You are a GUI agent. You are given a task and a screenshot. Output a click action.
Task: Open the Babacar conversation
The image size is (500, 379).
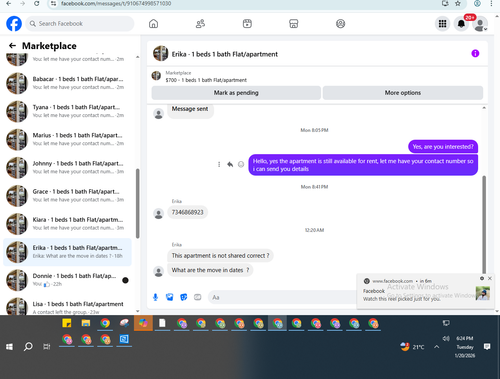[67, 83]
